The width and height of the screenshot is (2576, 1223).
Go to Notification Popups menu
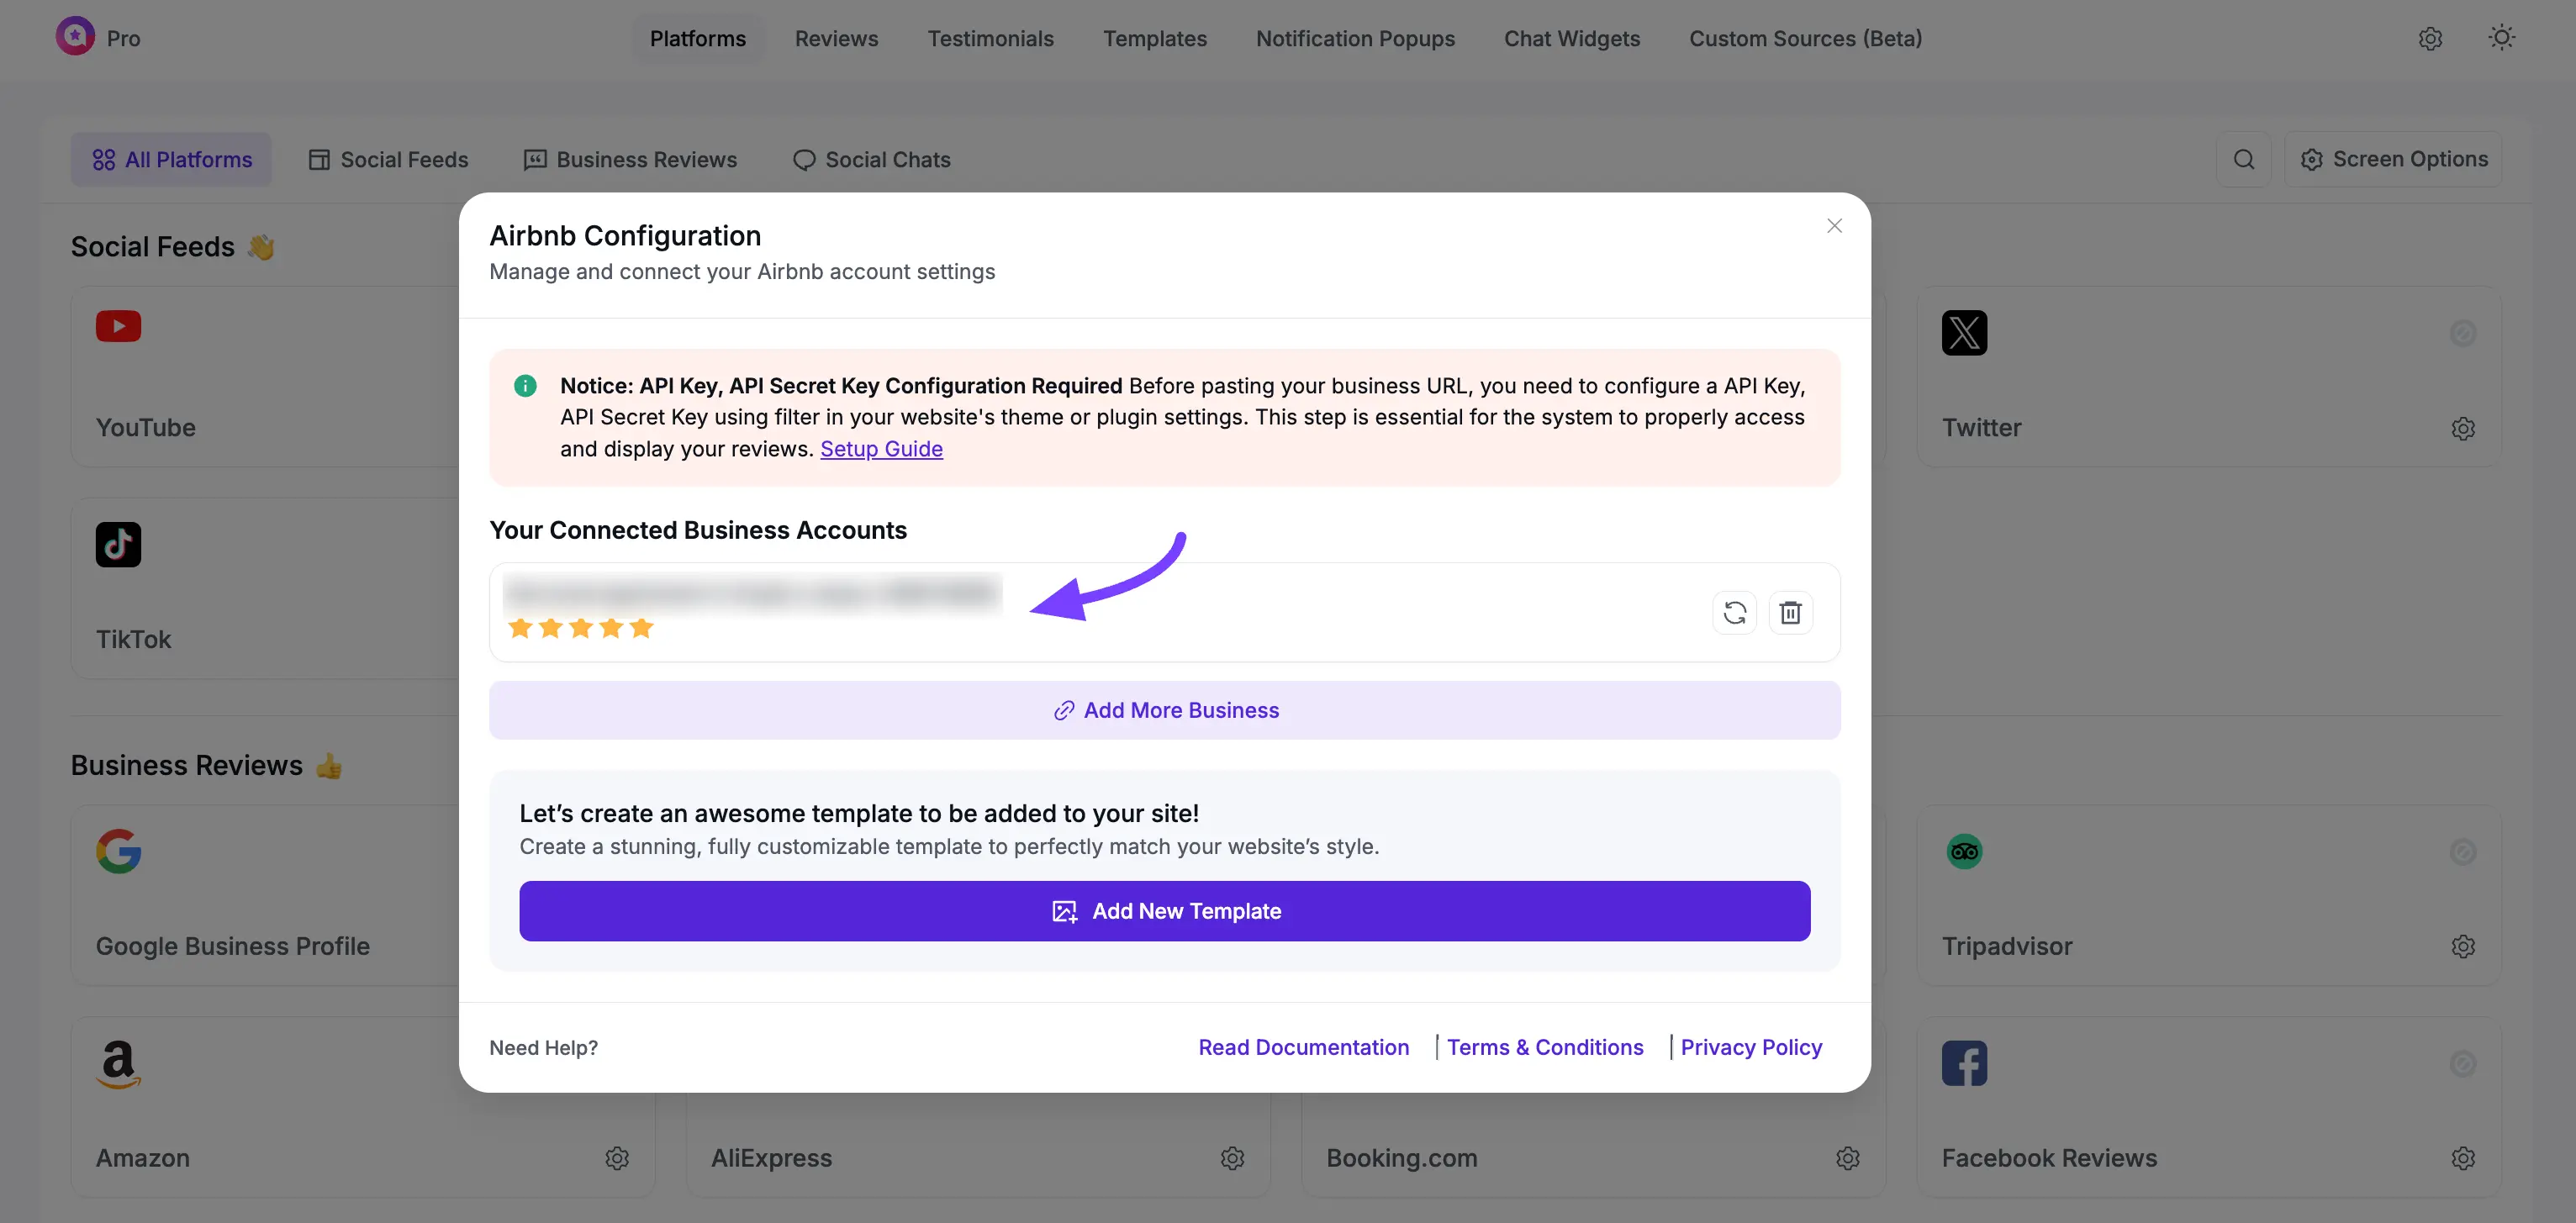click(1354, 38)
